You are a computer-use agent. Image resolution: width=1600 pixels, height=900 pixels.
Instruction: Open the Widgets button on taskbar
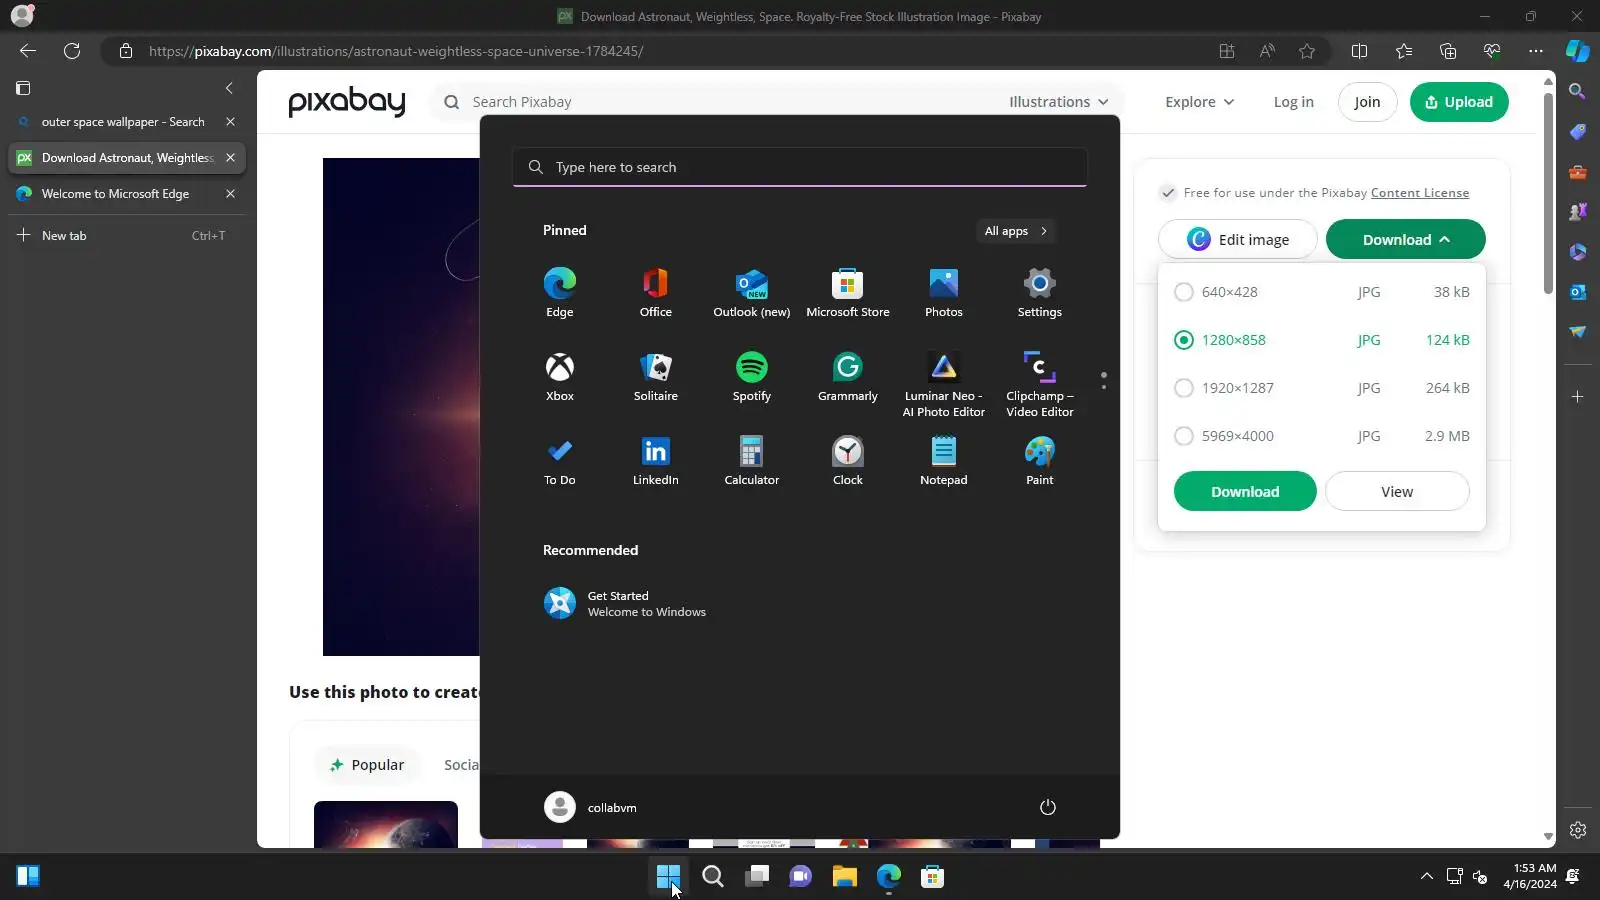[x=28, y=877]
